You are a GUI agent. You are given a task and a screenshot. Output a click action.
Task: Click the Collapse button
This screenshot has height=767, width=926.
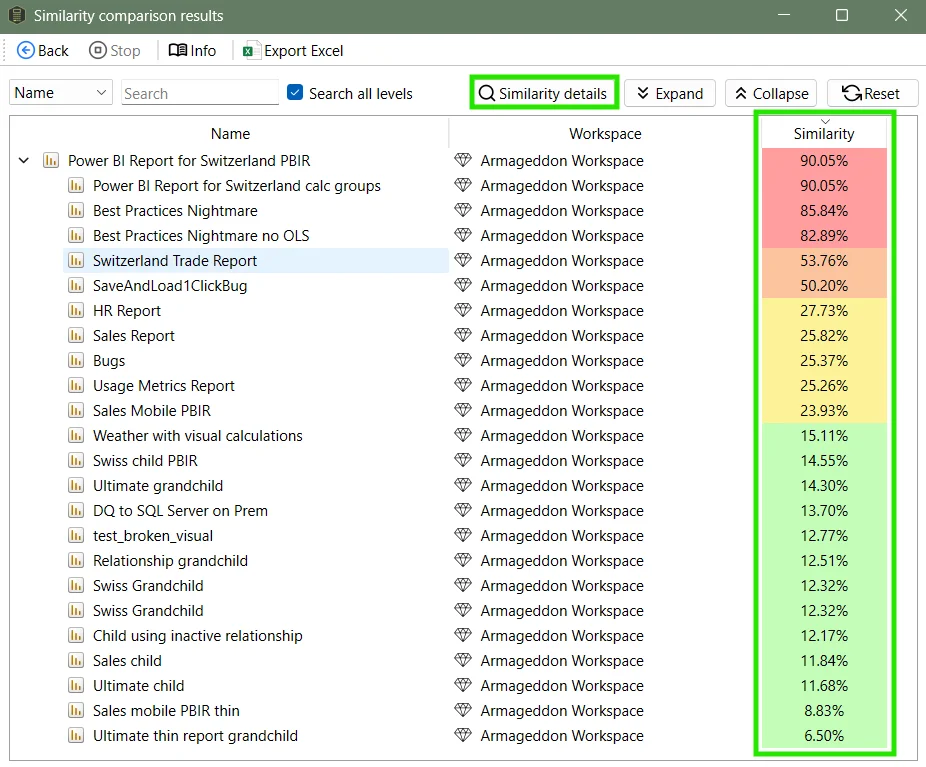coord(771,93)
